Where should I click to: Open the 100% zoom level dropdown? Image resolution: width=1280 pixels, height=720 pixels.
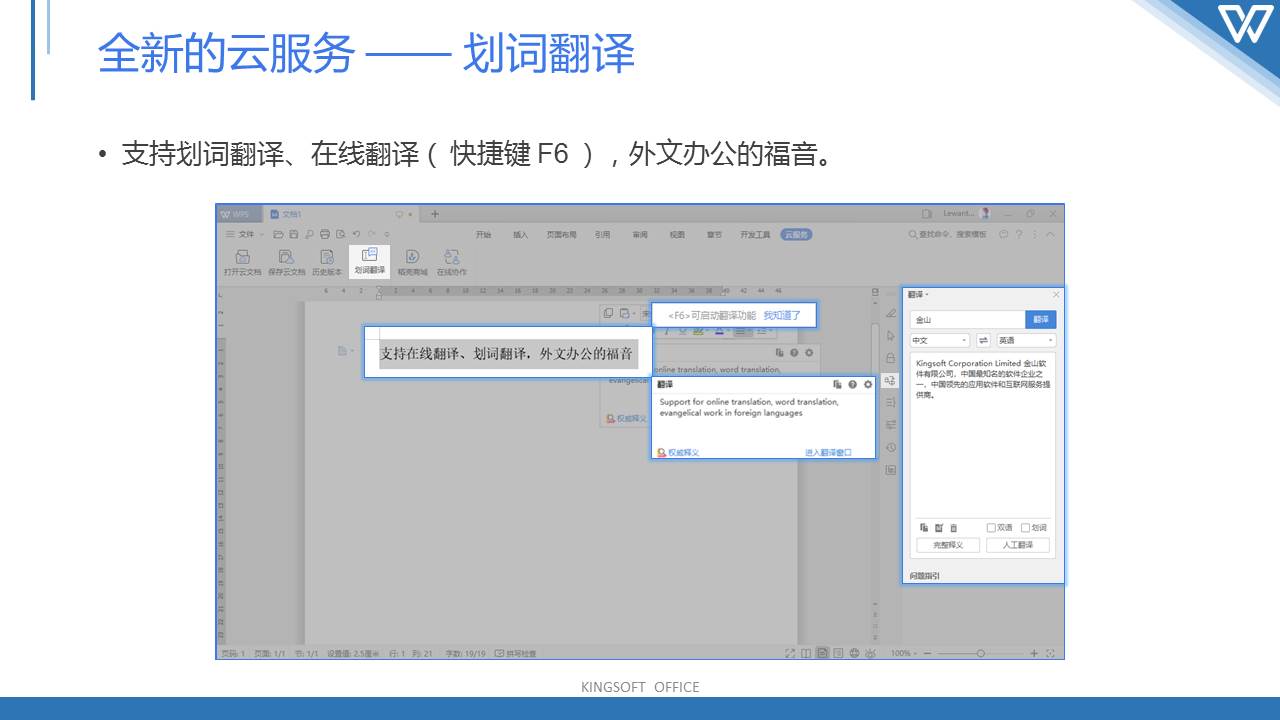pos(903,653)
